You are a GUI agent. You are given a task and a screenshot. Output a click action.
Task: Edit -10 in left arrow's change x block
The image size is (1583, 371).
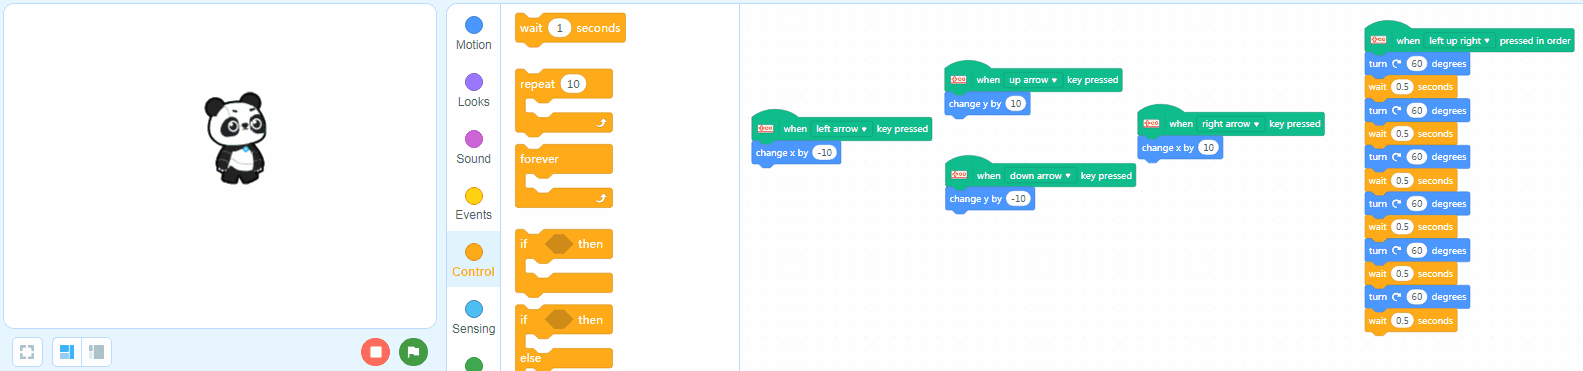[x=824, y=153]
